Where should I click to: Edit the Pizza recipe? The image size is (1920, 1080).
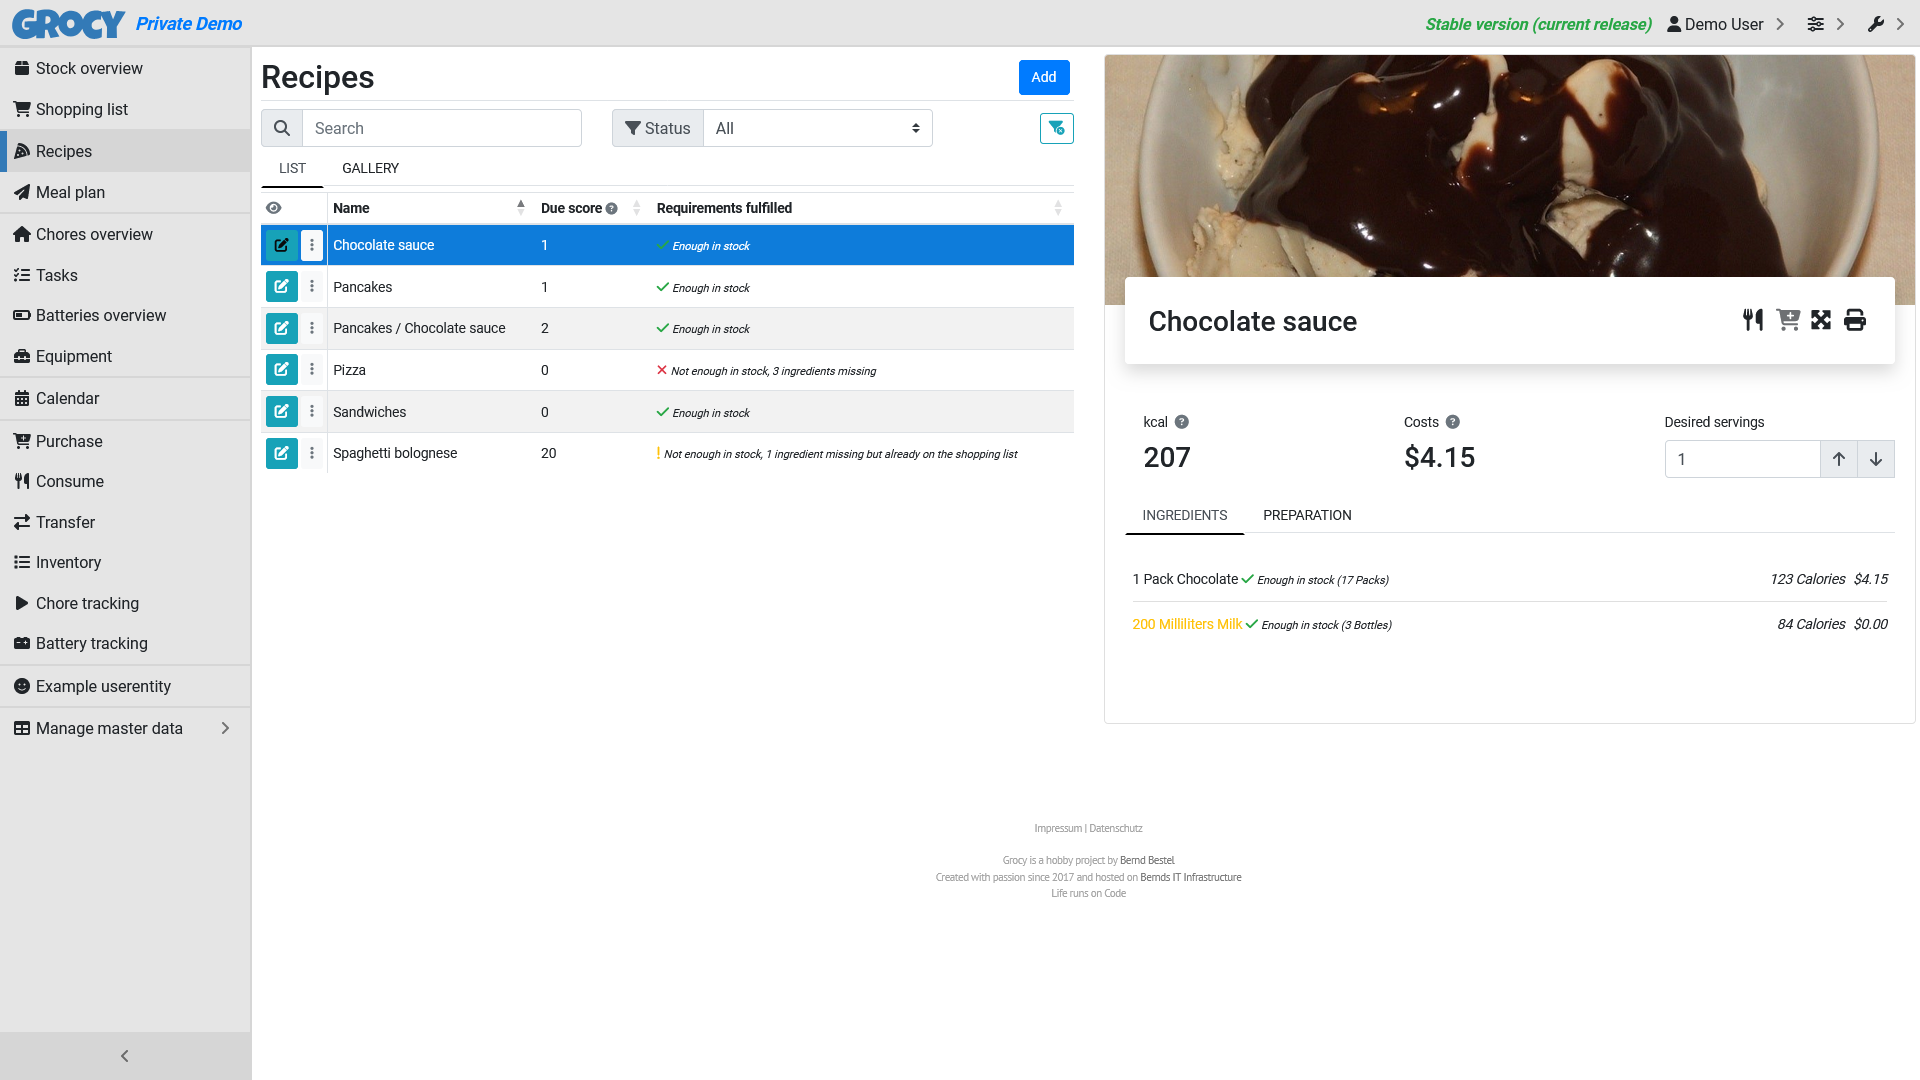click(x=282, y=370)
